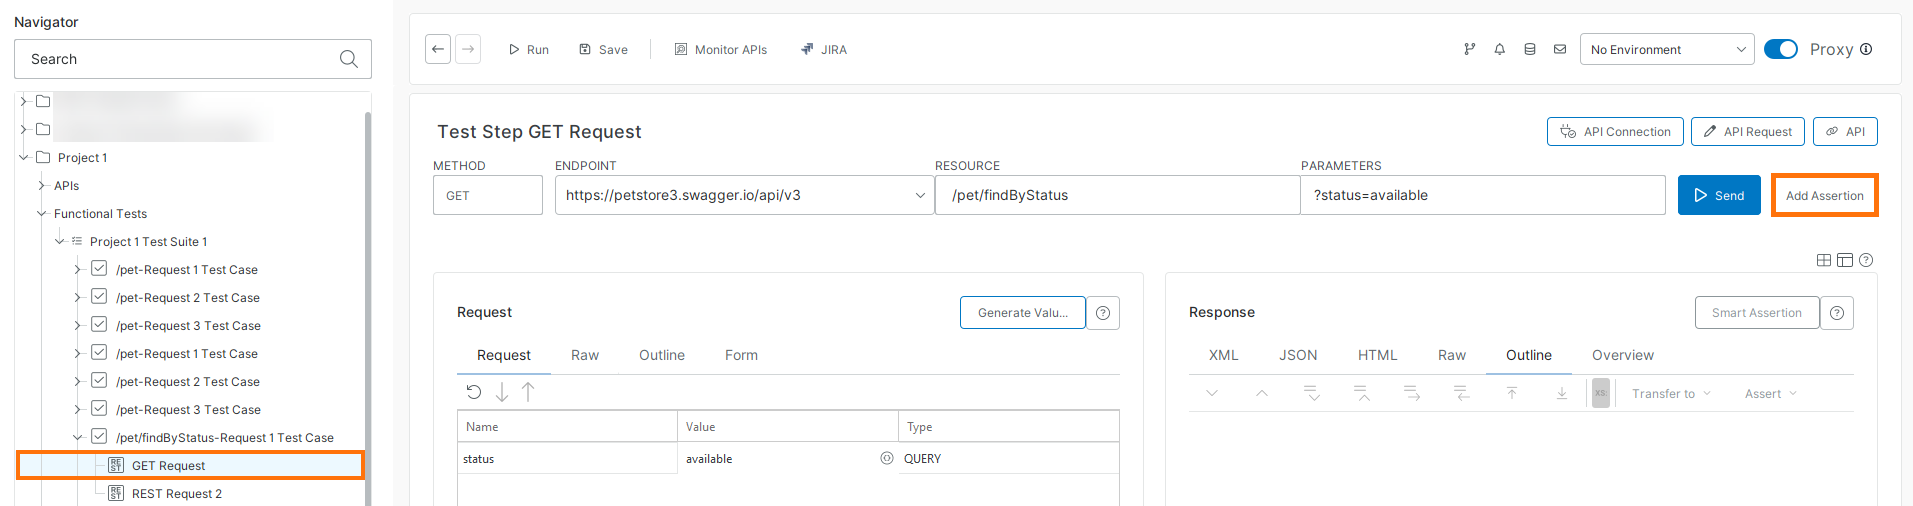The height and width of the screenshot is (506, 1913).
Task: Go back using the left arrow button
Action: (x=438, y=49)
